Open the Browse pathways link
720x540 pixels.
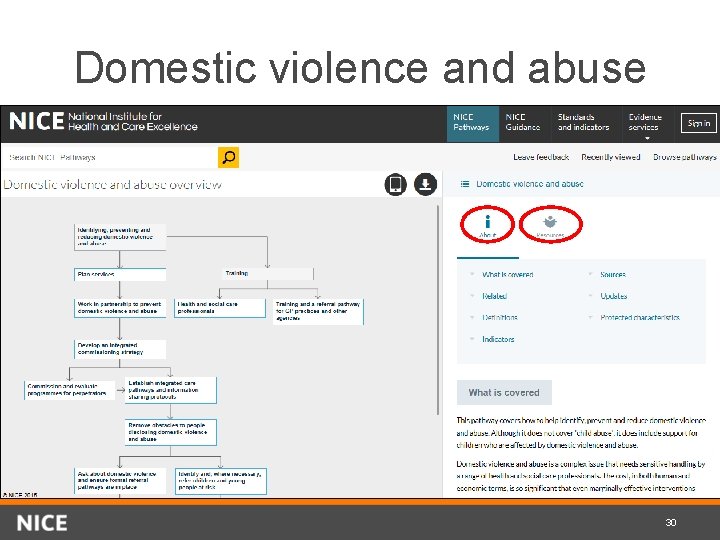pos(685,157)
